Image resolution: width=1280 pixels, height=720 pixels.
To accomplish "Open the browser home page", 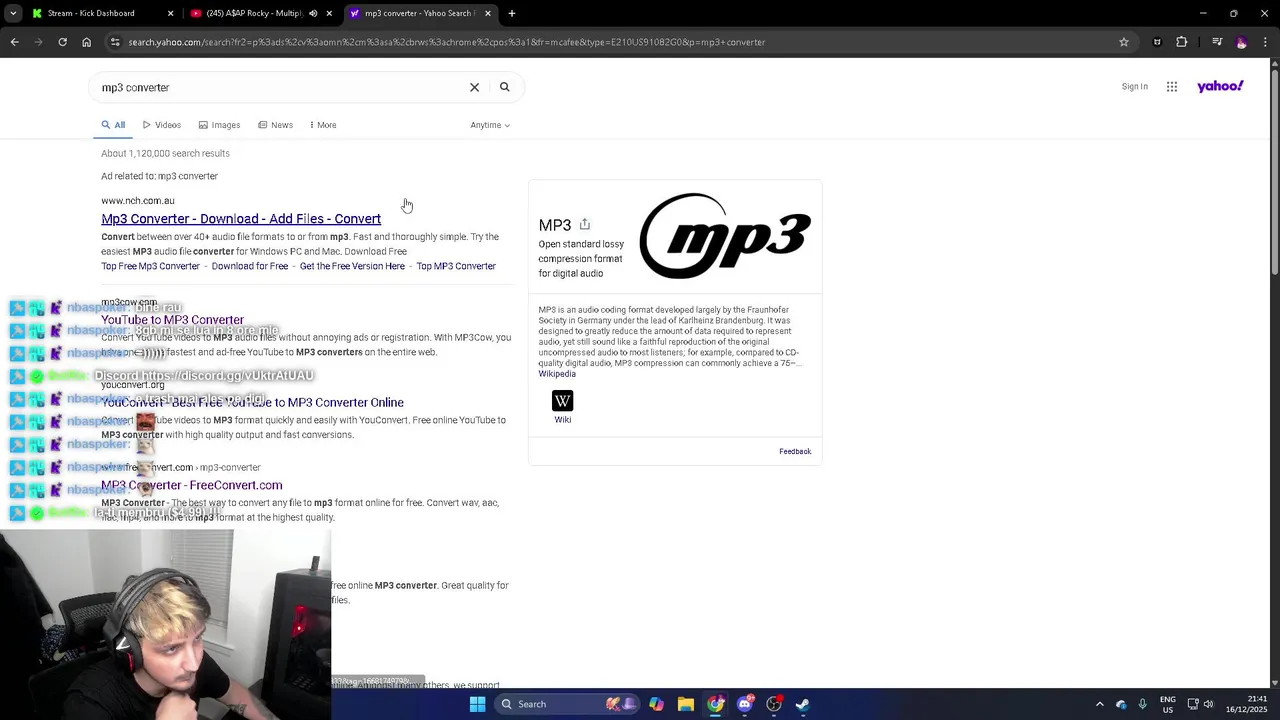I will (86, 42).
